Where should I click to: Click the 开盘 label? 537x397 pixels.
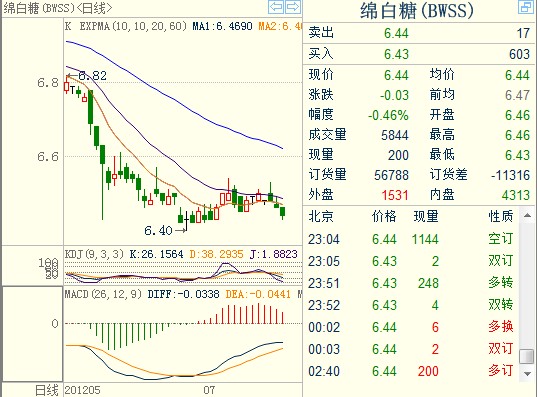pyautogui.click(x=442, y=114)
